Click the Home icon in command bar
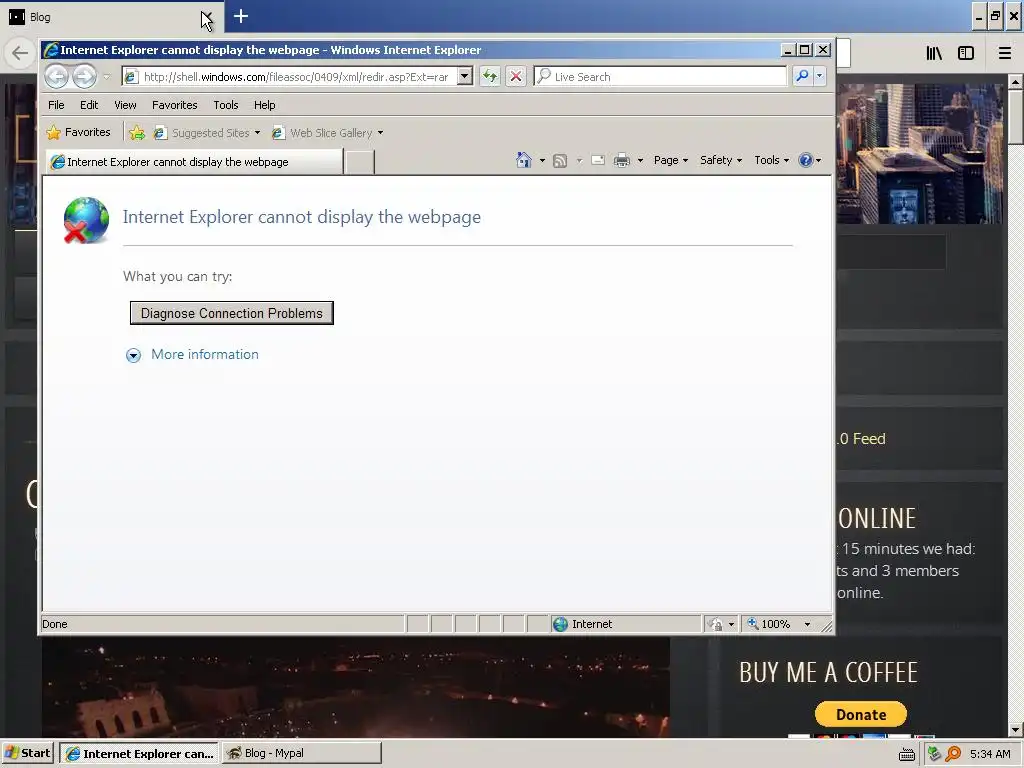The height and width of the screenshot is (768, 1024). point(524,160)
